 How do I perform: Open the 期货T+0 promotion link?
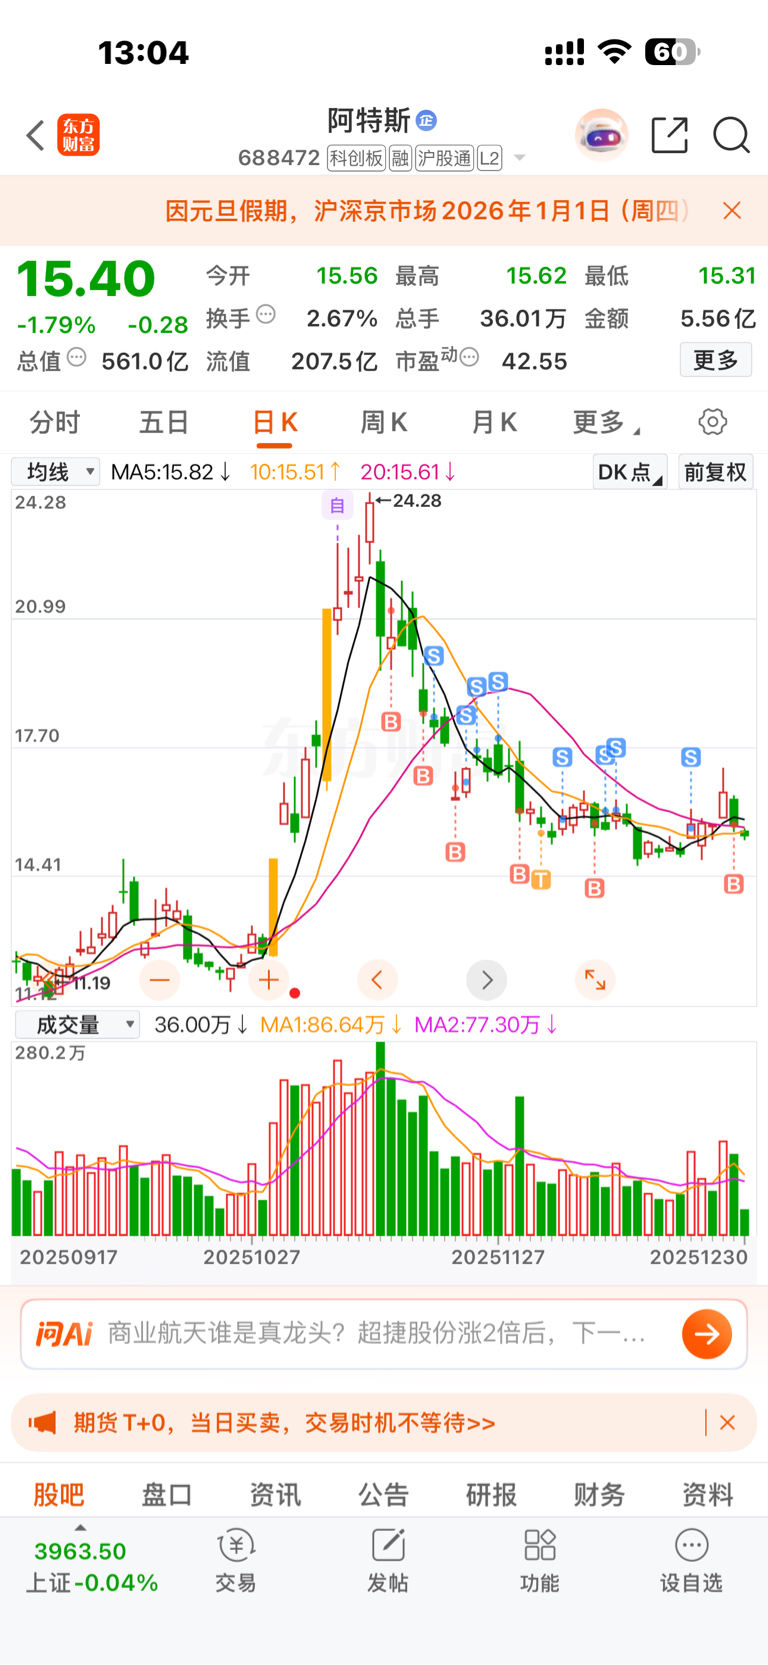pos(284,1423)
